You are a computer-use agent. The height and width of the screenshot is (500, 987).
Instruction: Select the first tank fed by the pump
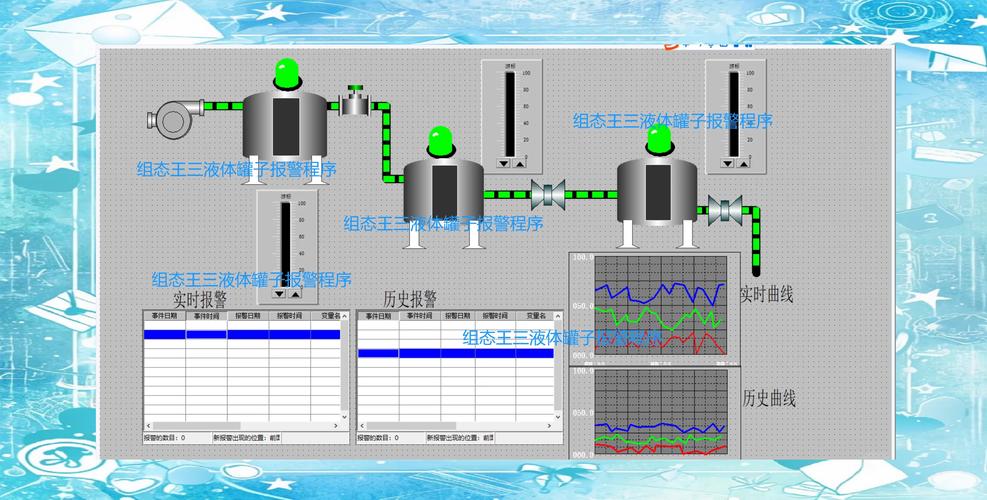point(285,137)
